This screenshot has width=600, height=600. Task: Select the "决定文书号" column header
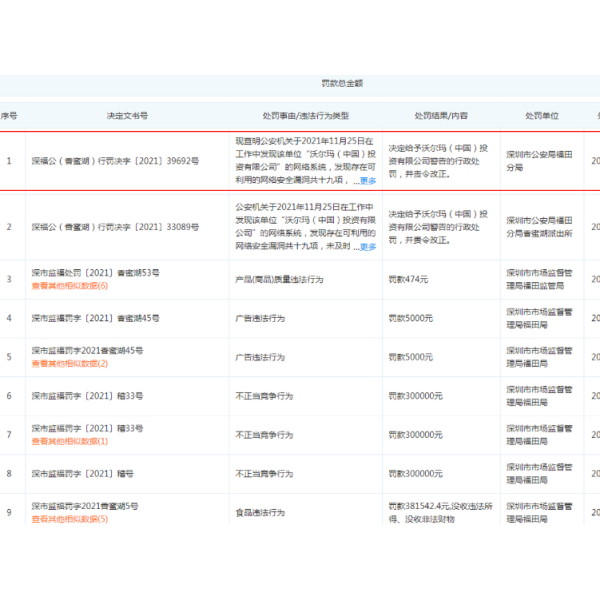127,116
